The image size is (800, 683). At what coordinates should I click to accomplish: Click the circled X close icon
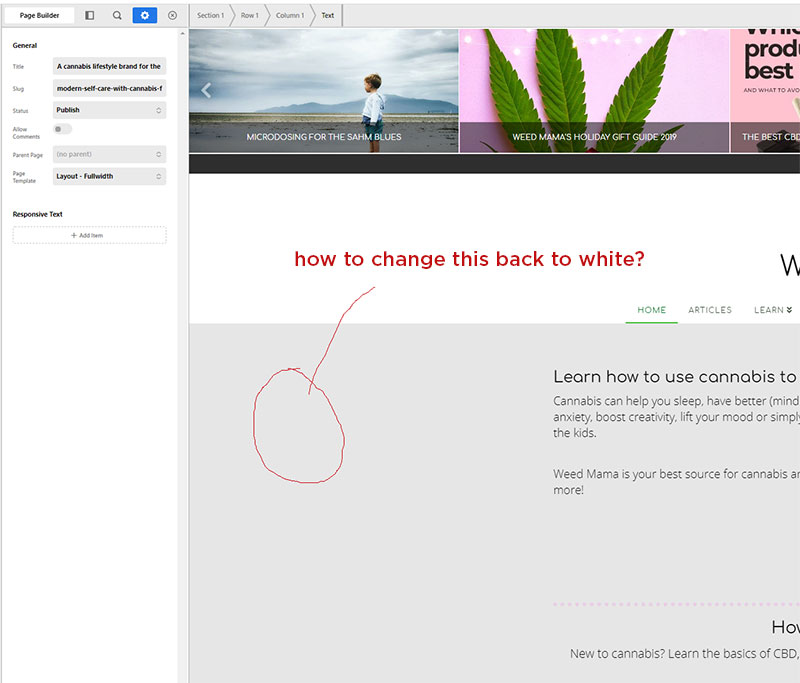point(172,16)
